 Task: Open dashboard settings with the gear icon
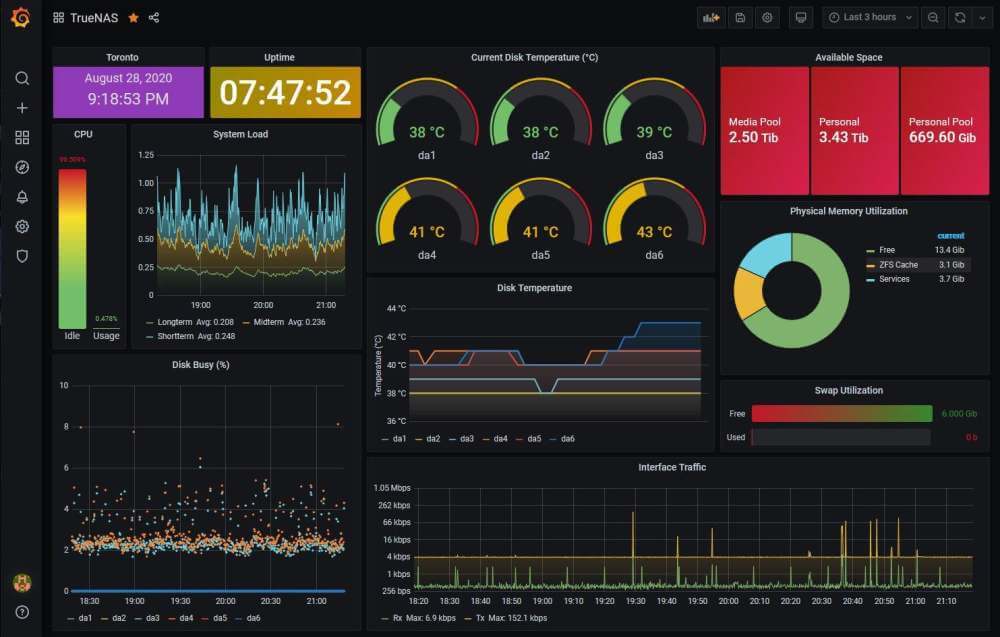pyautogui.click(x=766, y=17)
